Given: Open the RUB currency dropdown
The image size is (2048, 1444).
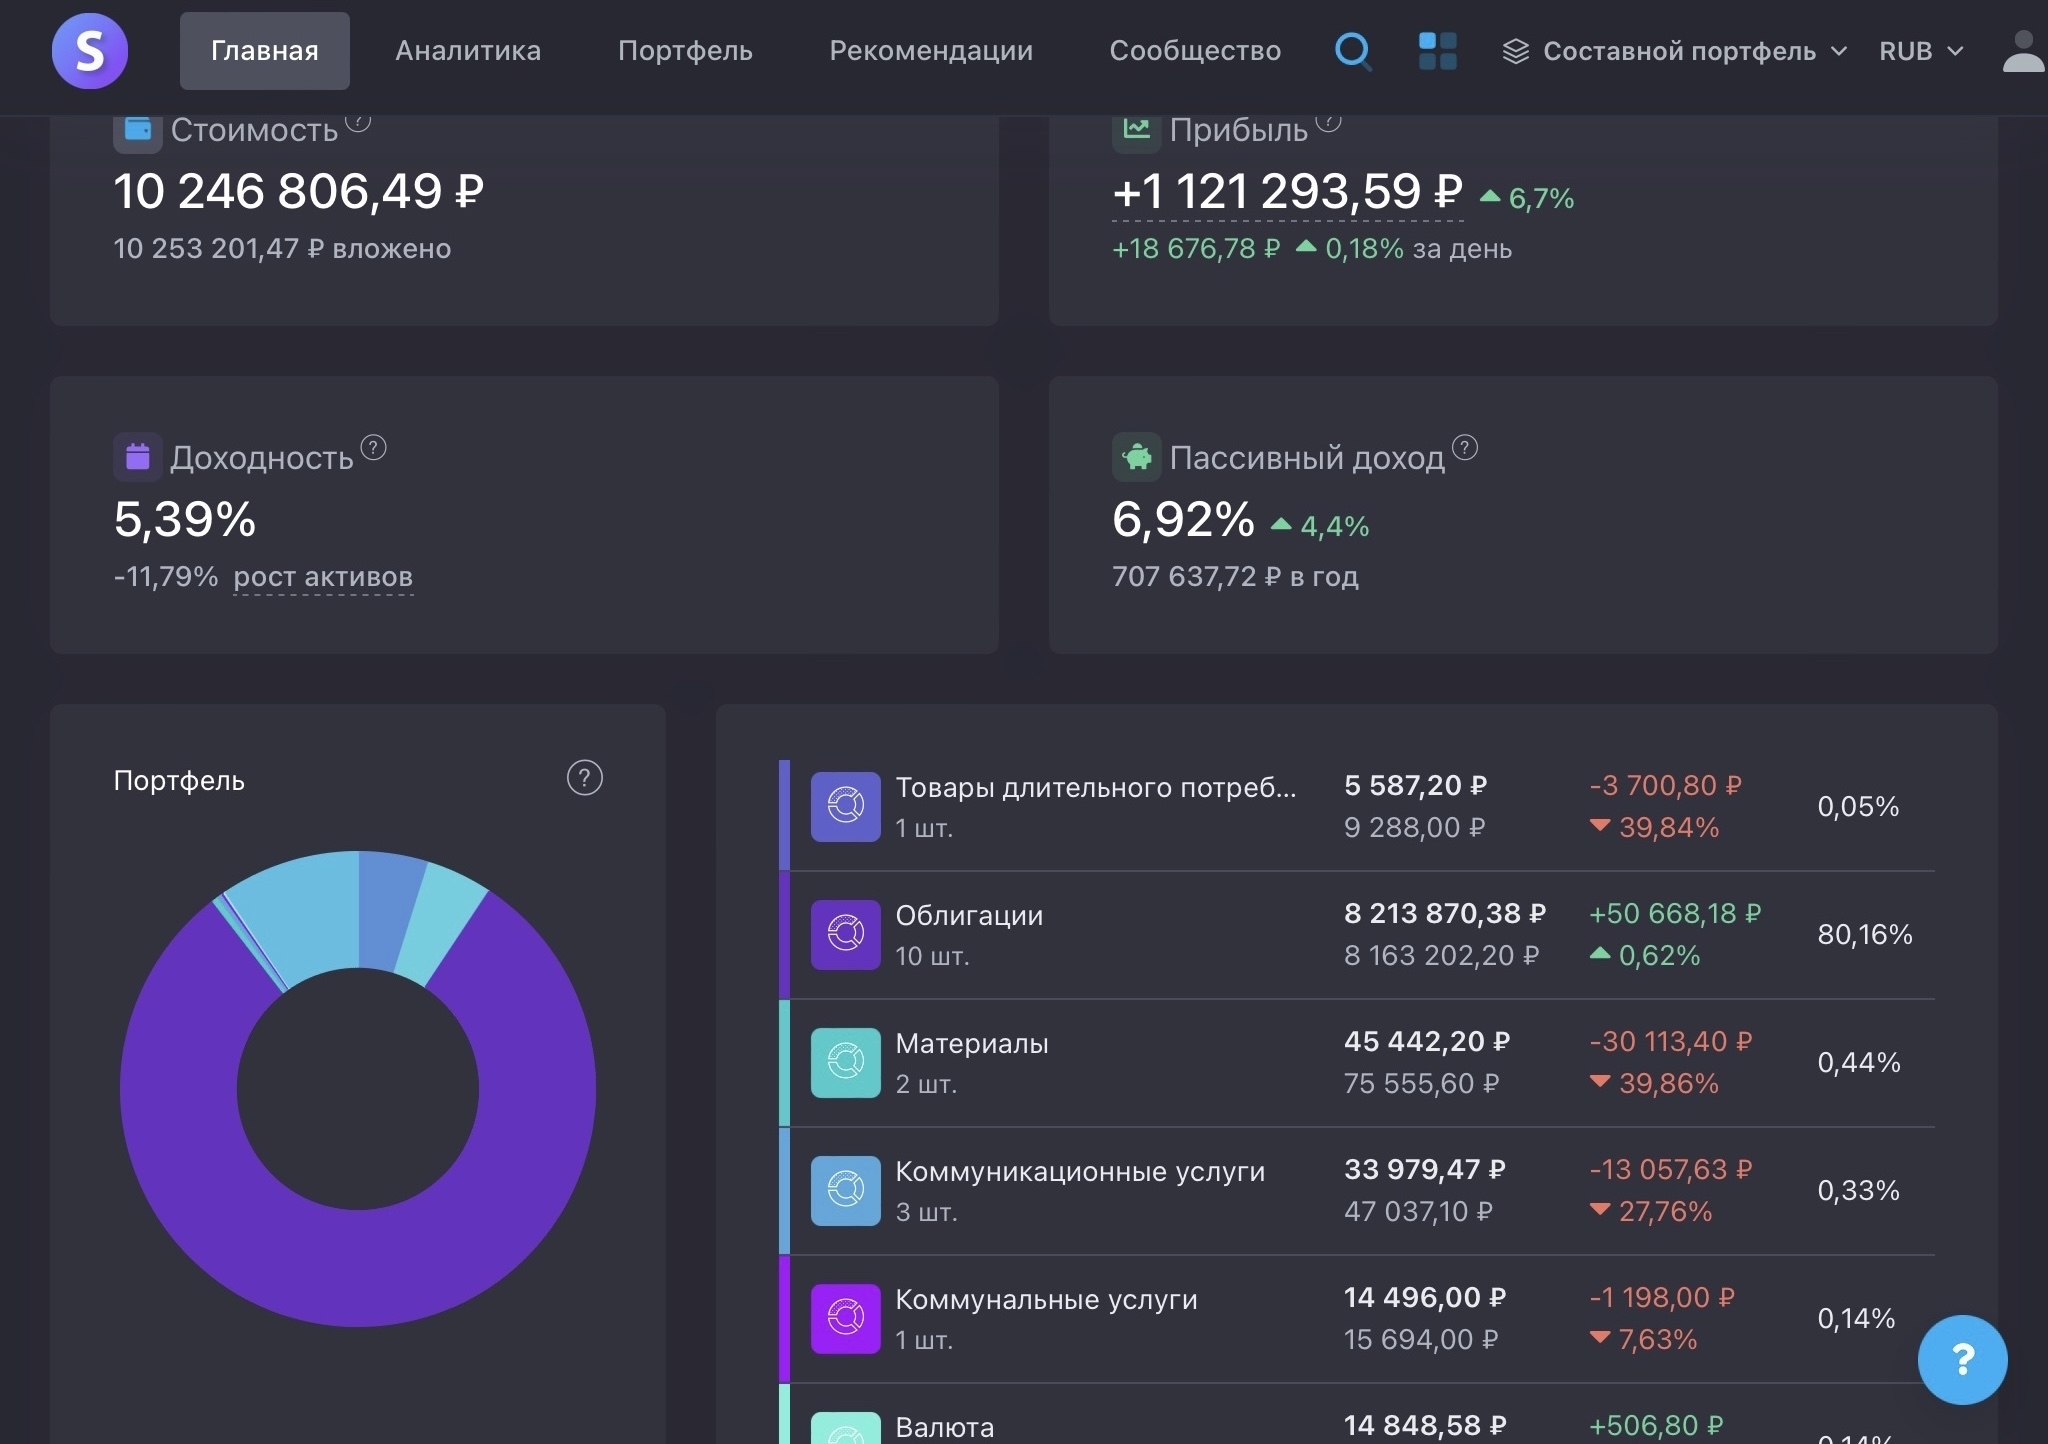Looking at the screenshot, I should coord(1920,51).
